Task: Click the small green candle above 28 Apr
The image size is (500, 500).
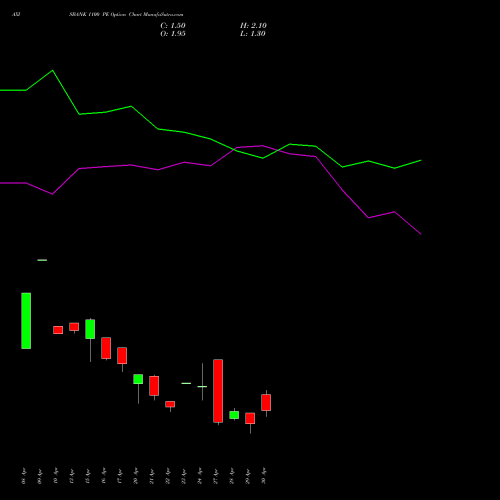Action: tap(234, 415)
